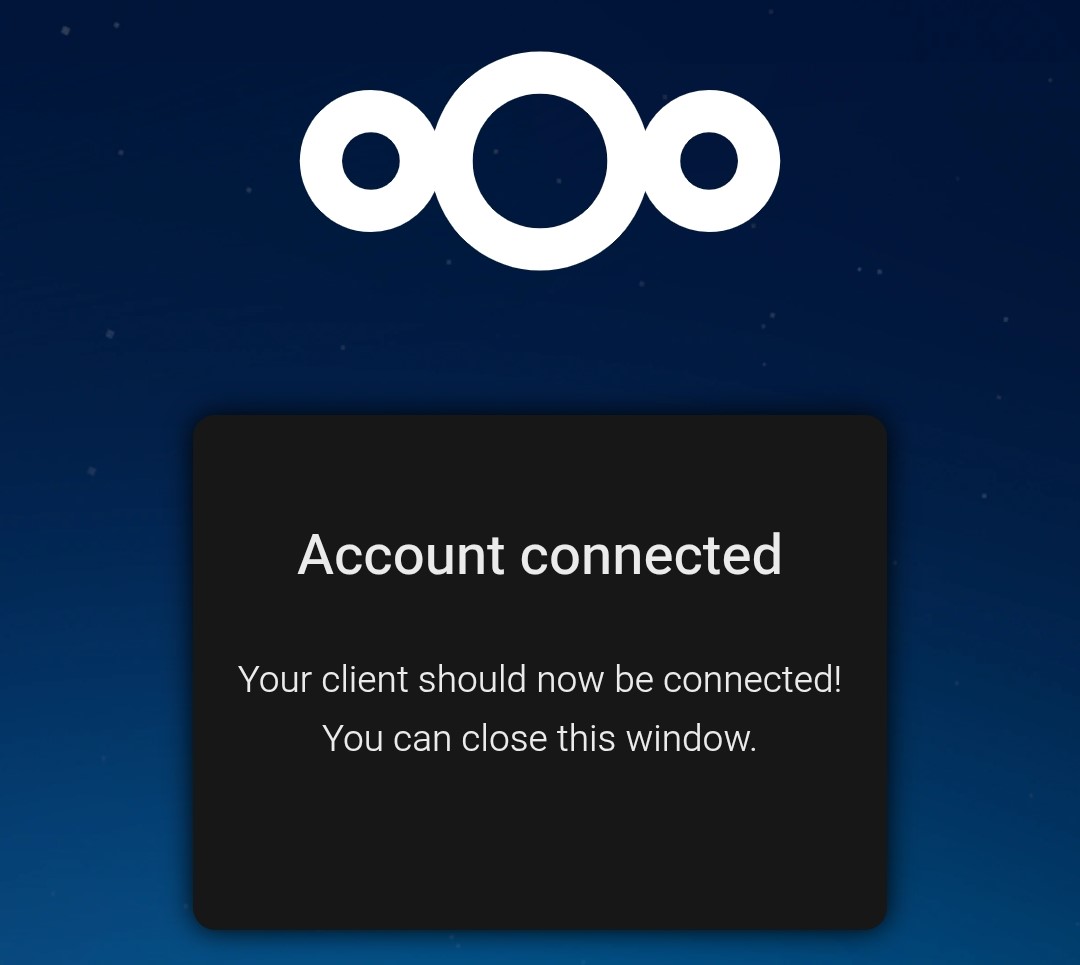Image resolution: width=1080 pixels, height=965 pixels.
Task: Click the word 'connected' in the heading
Action: click(652, 554)
